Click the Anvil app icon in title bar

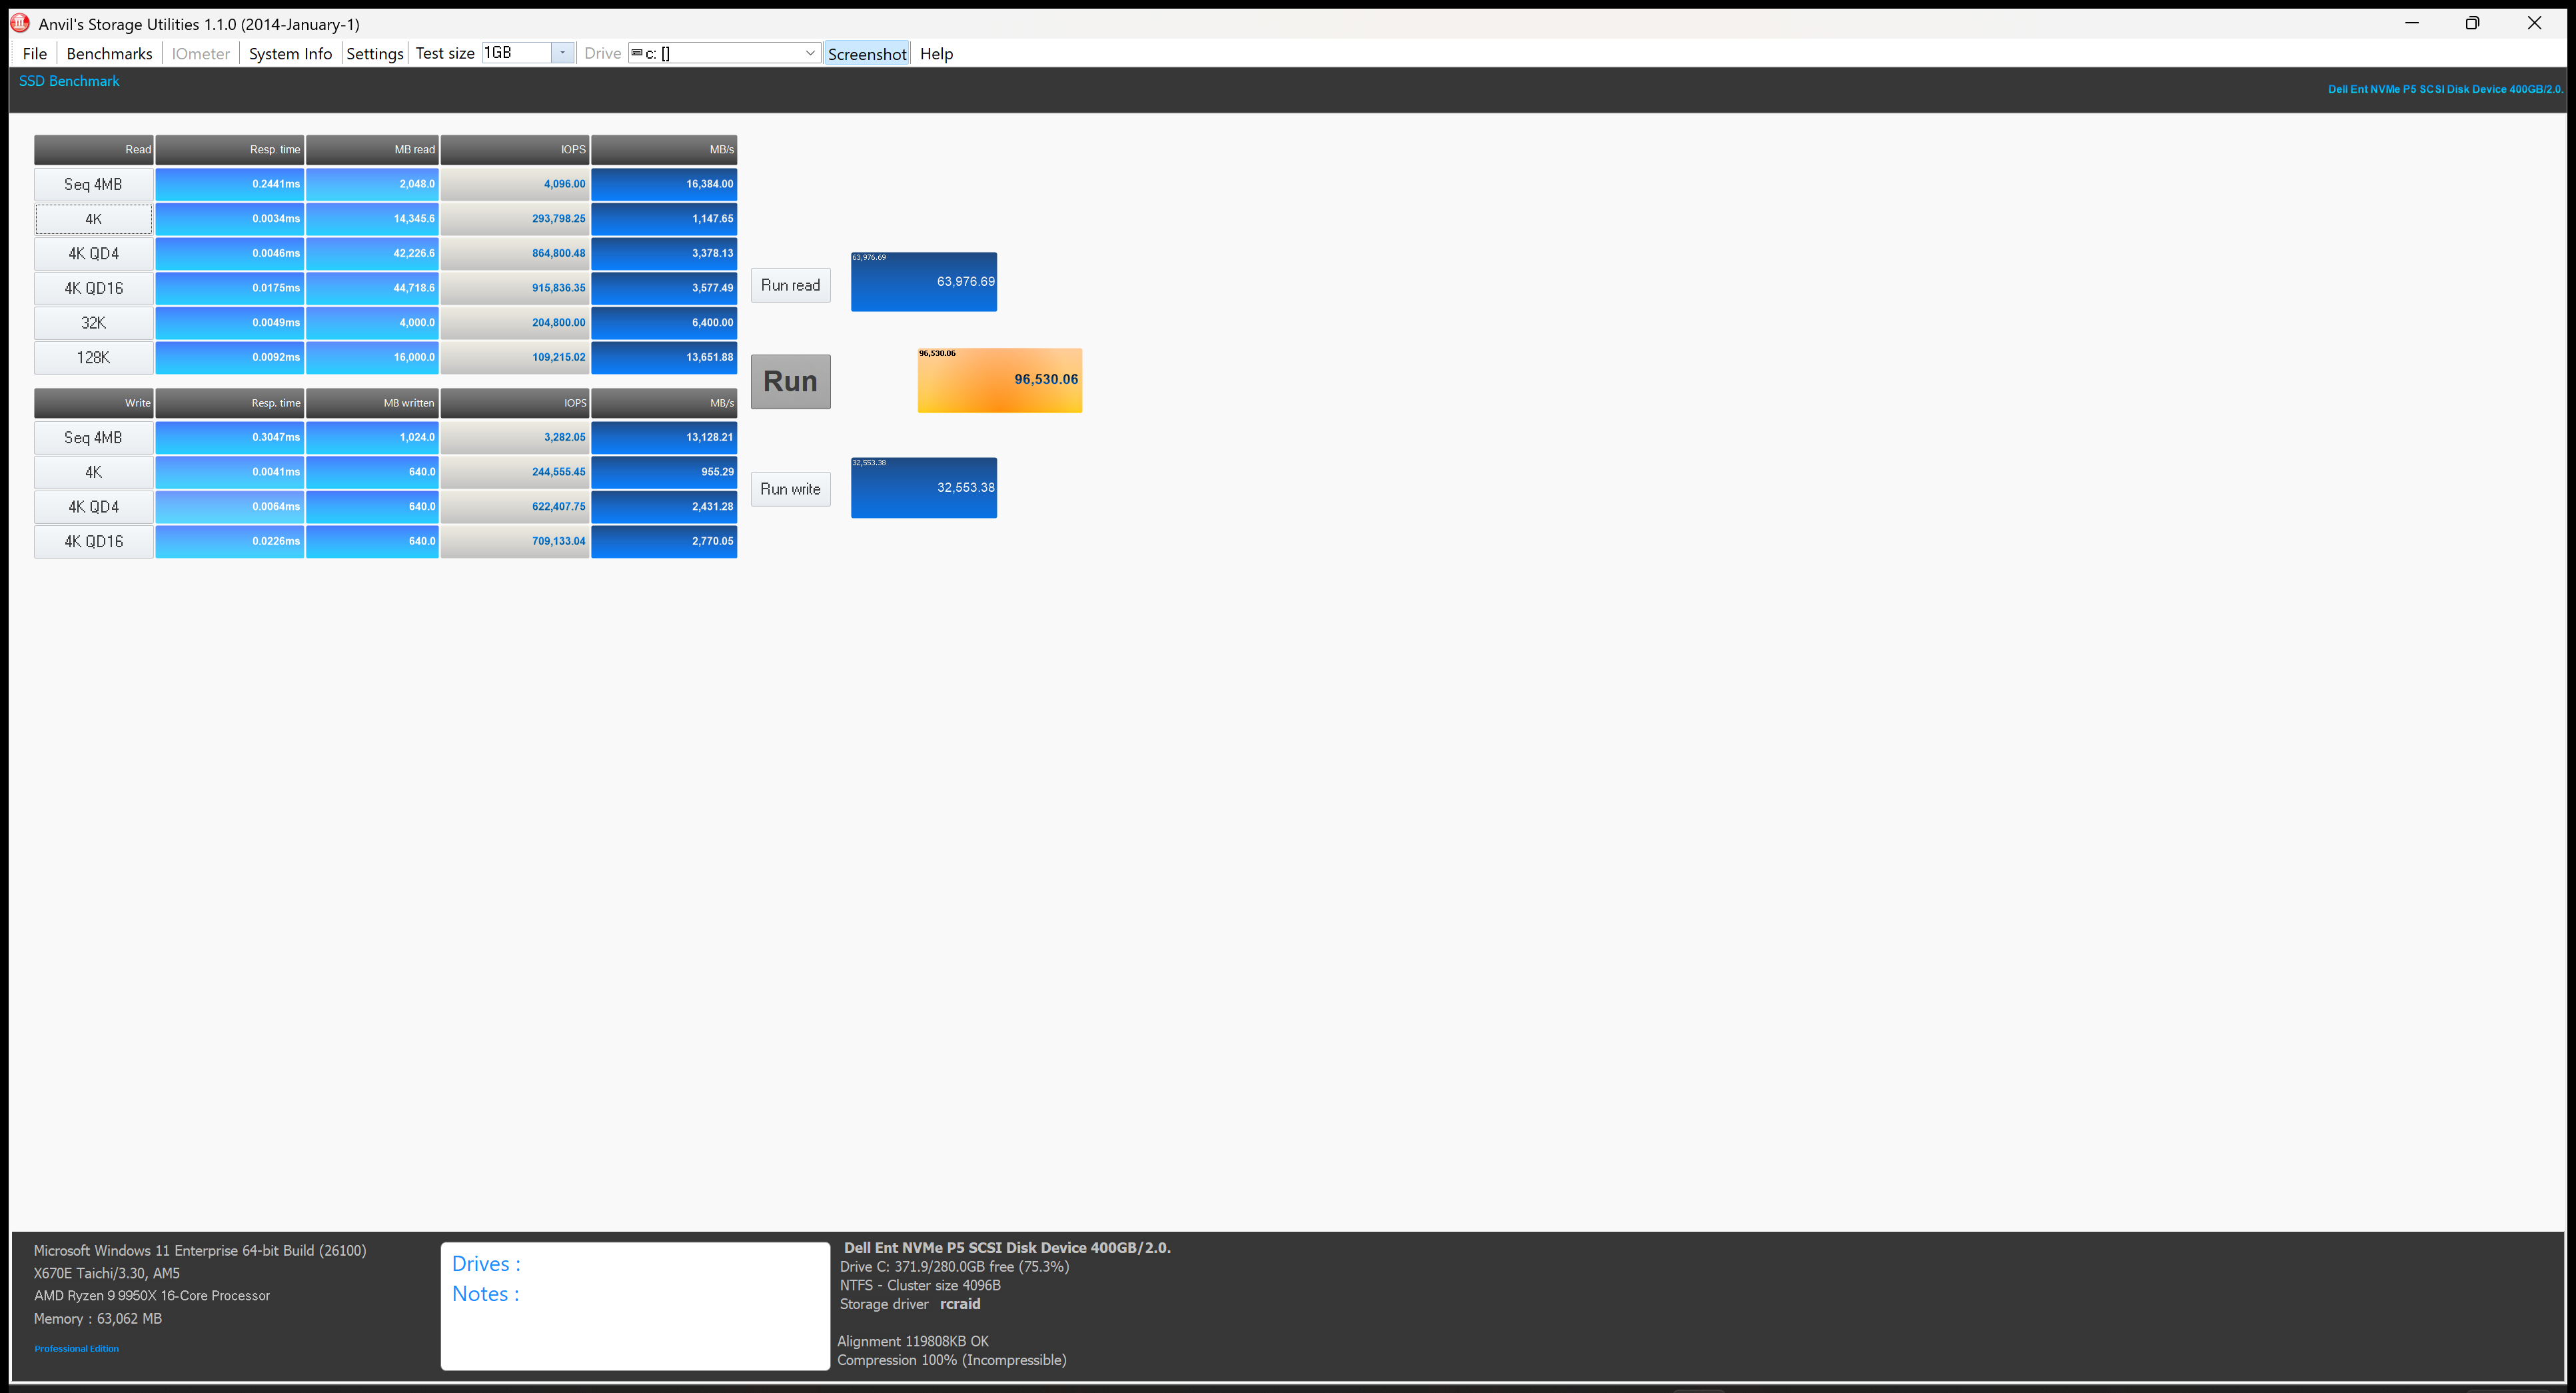click(x=20, y=23)
